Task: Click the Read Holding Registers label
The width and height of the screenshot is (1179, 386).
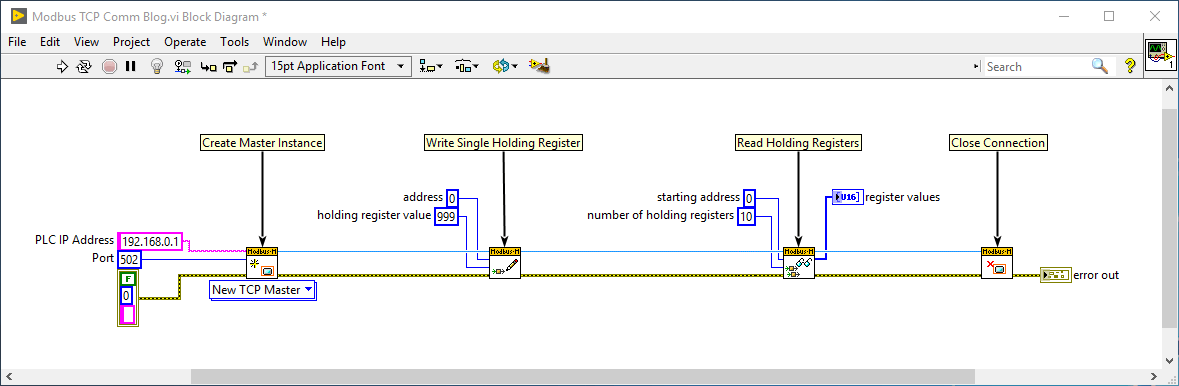Action: coord(798,143)
